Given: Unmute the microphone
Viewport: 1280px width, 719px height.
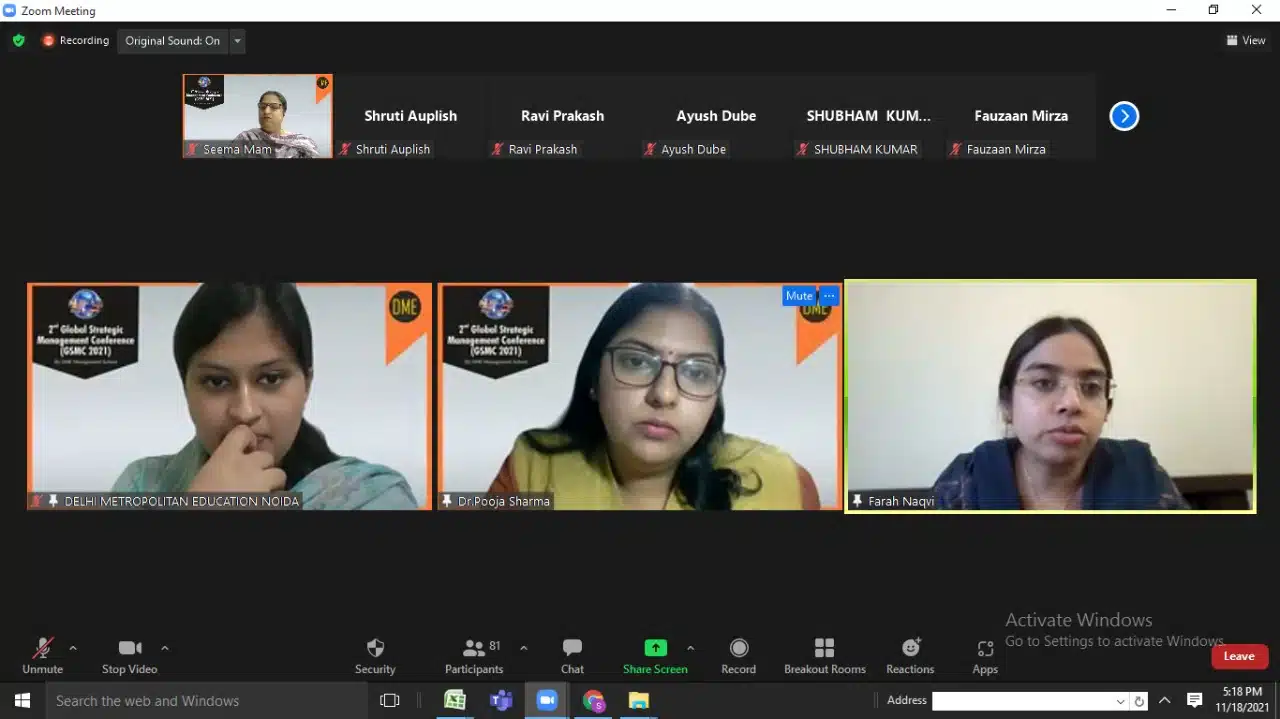Looking at the screenshot, I should 42,649.
